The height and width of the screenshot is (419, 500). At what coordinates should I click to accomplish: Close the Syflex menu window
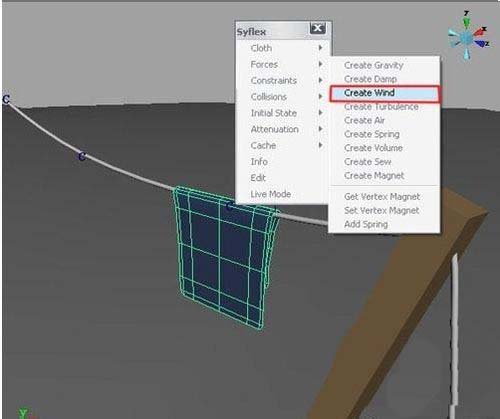[318, 29]
